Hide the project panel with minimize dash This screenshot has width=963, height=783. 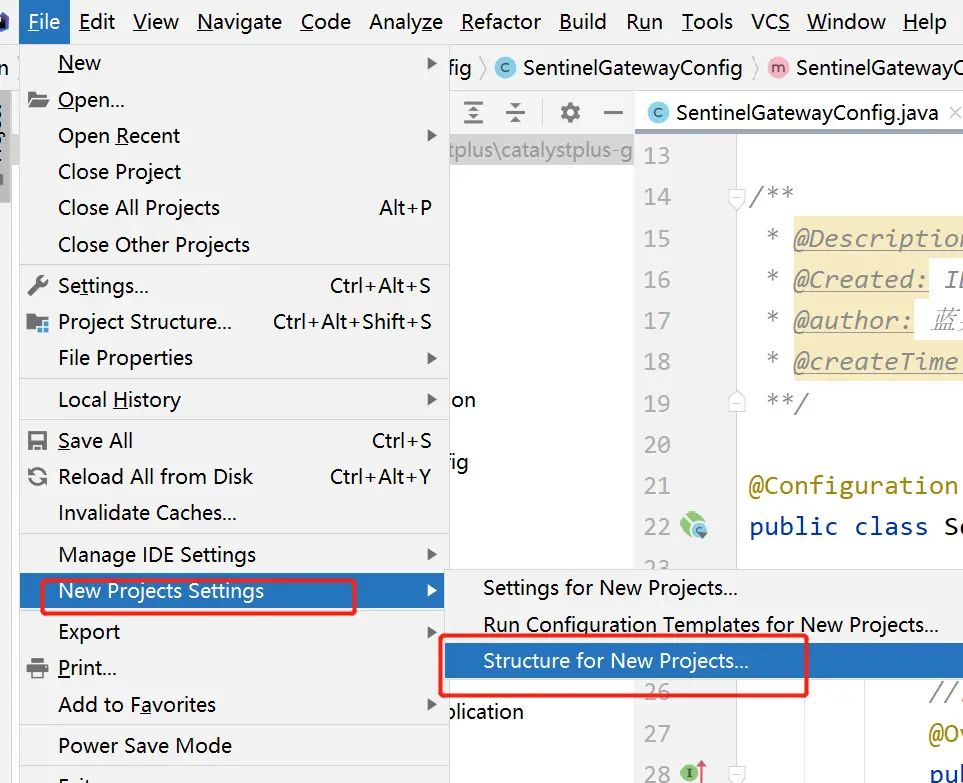613,112
